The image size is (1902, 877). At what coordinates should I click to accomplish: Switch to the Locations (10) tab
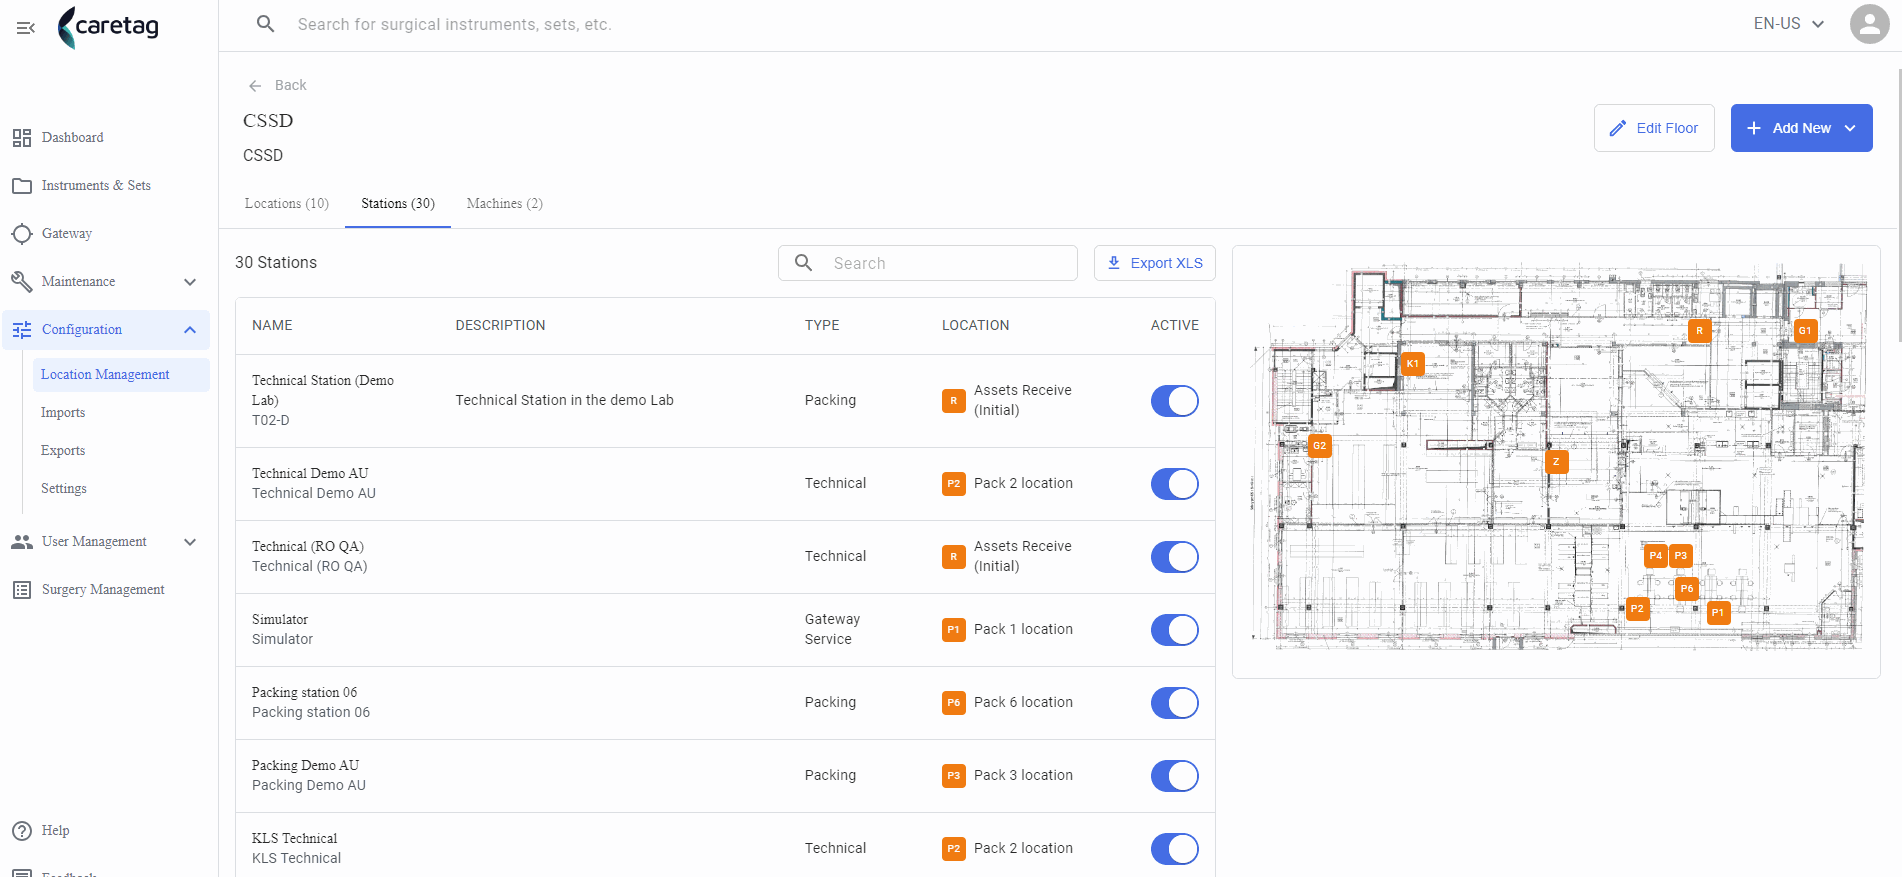tap(287, 204)
